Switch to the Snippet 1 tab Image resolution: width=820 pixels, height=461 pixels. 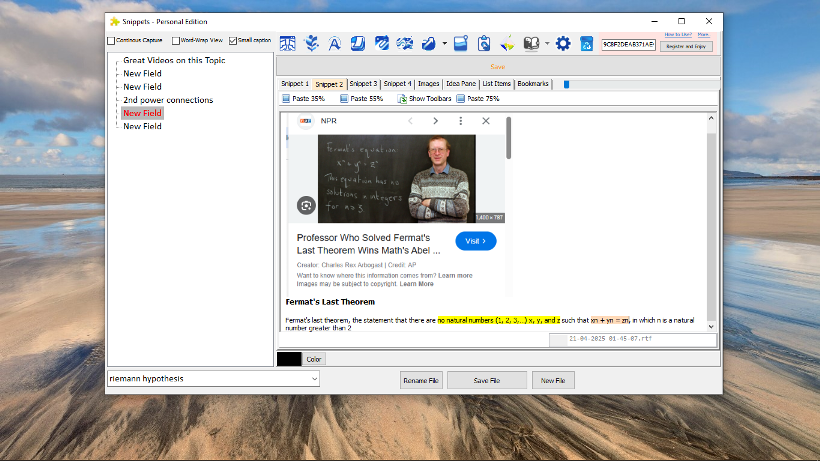point(294,84)
